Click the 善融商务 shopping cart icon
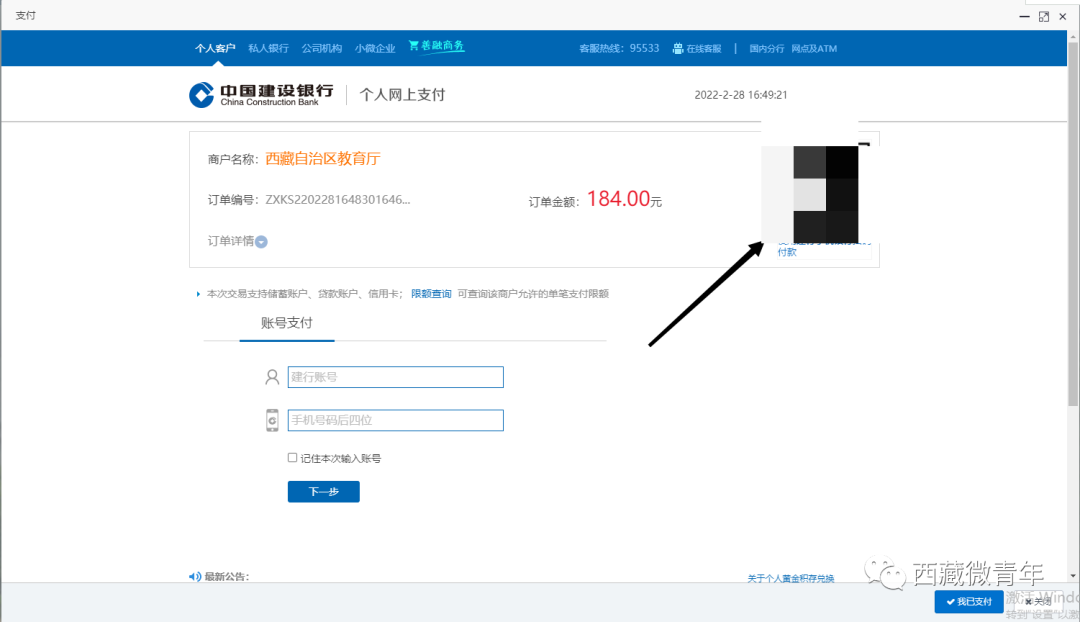The width and height of the screenshot is (1080, 622). coord(414,47)
